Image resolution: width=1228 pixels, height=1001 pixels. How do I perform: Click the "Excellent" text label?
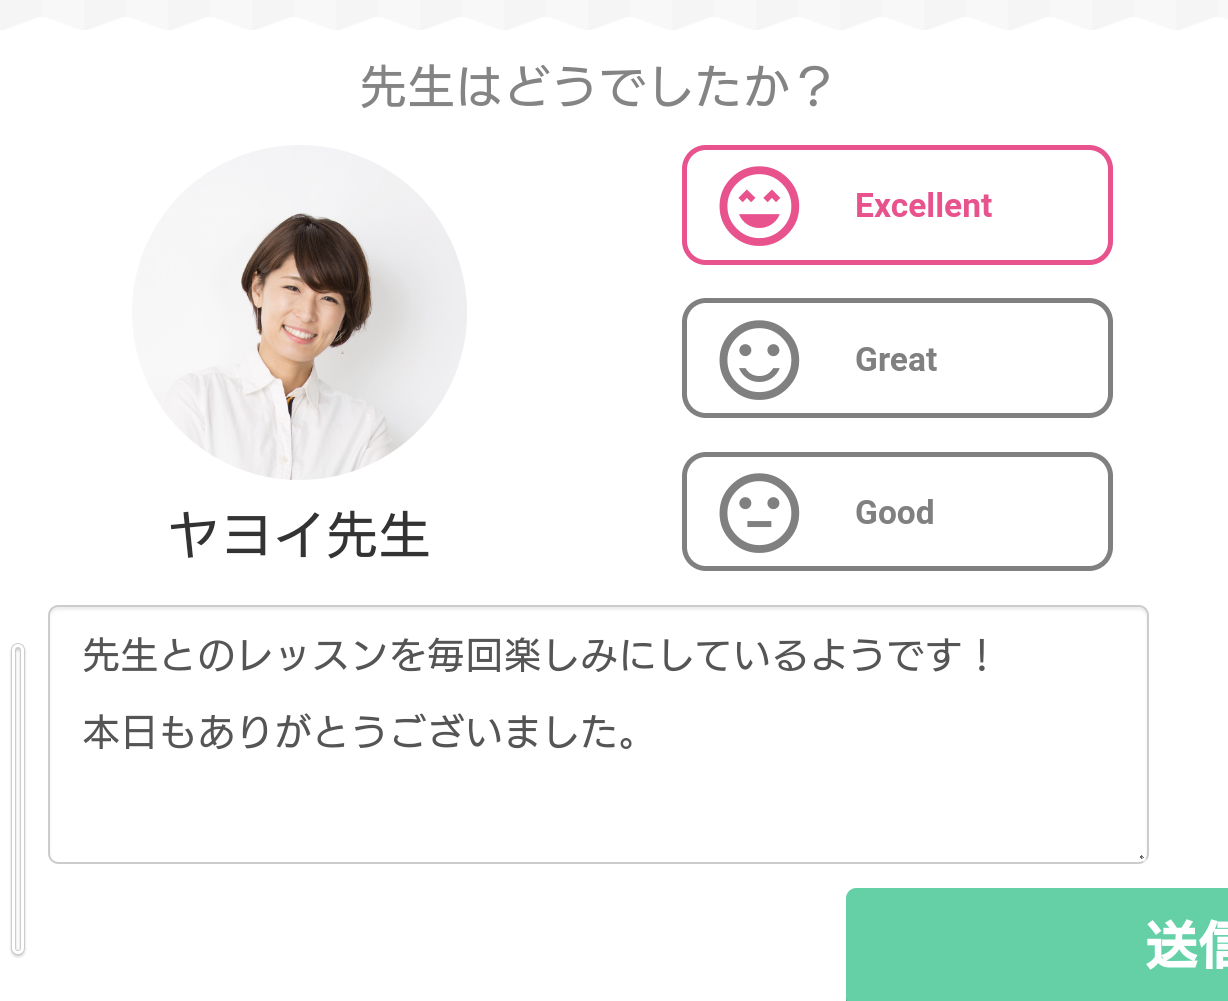tap(923, 206)
